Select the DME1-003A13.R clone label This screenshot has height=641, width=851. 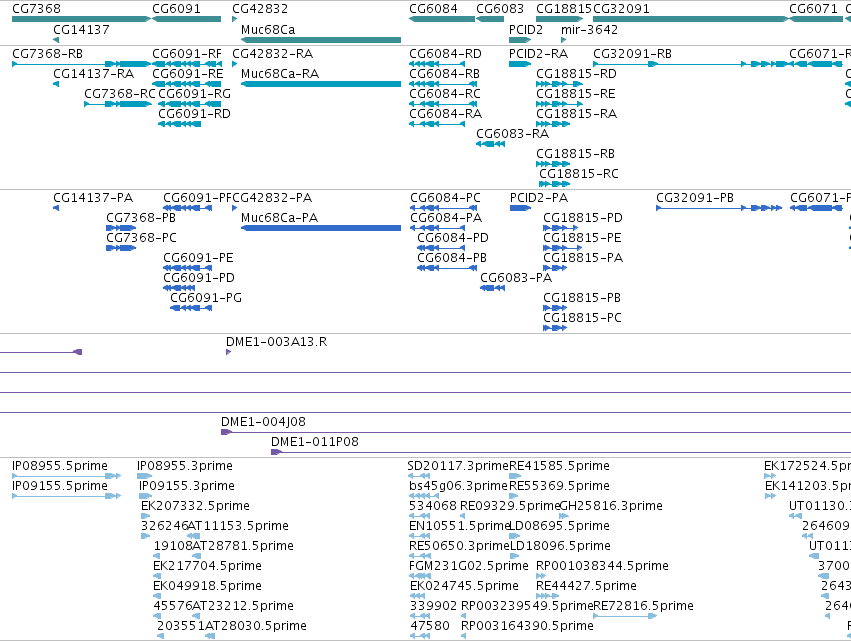(276, 342)
